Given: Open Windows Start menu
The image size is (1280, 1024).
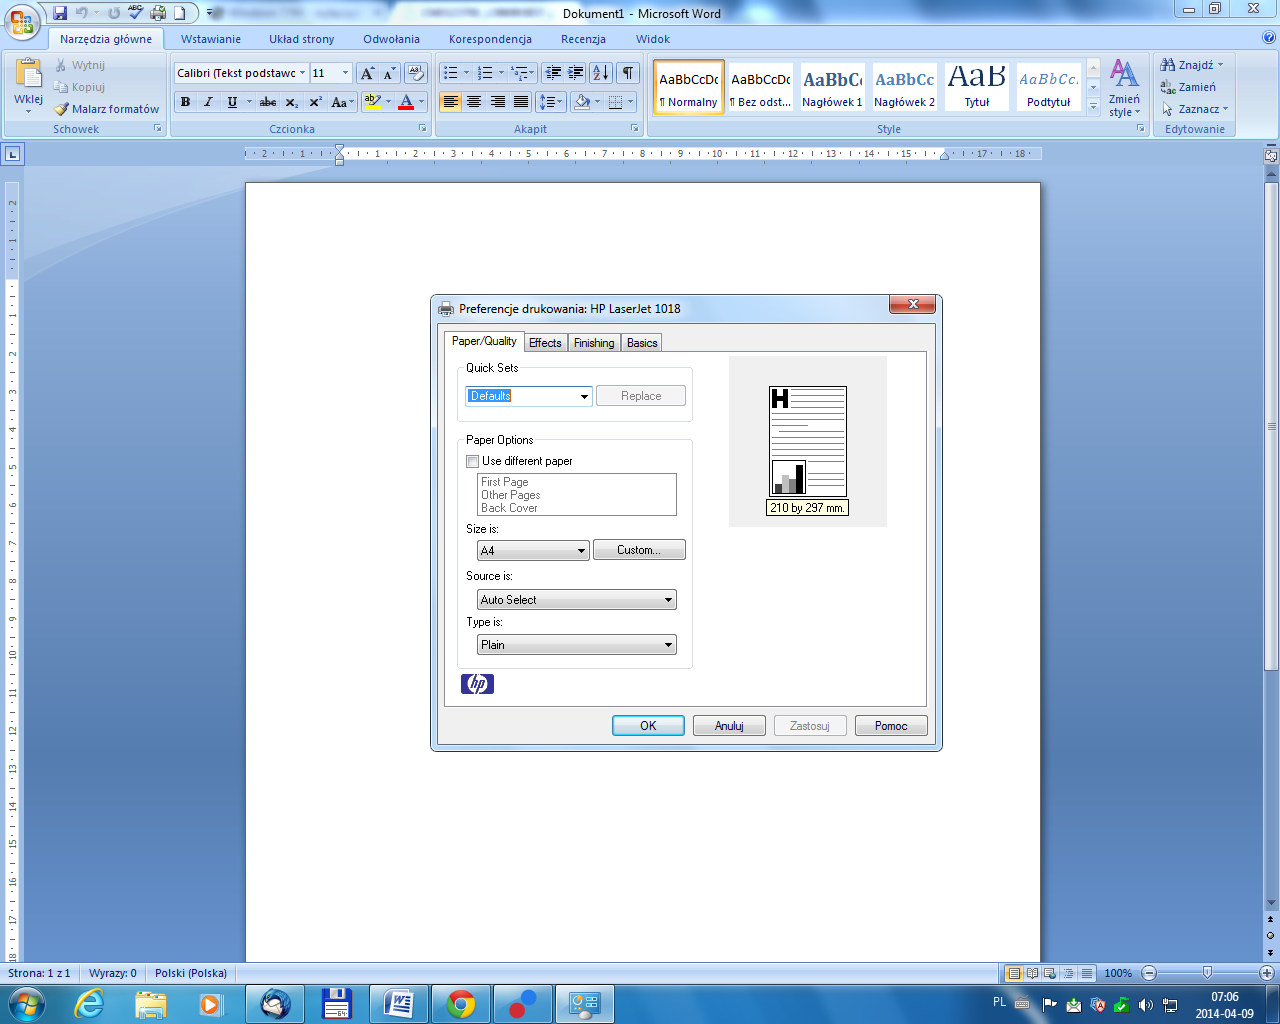Looking at the screenshot, I should [x=25, y=1004].
